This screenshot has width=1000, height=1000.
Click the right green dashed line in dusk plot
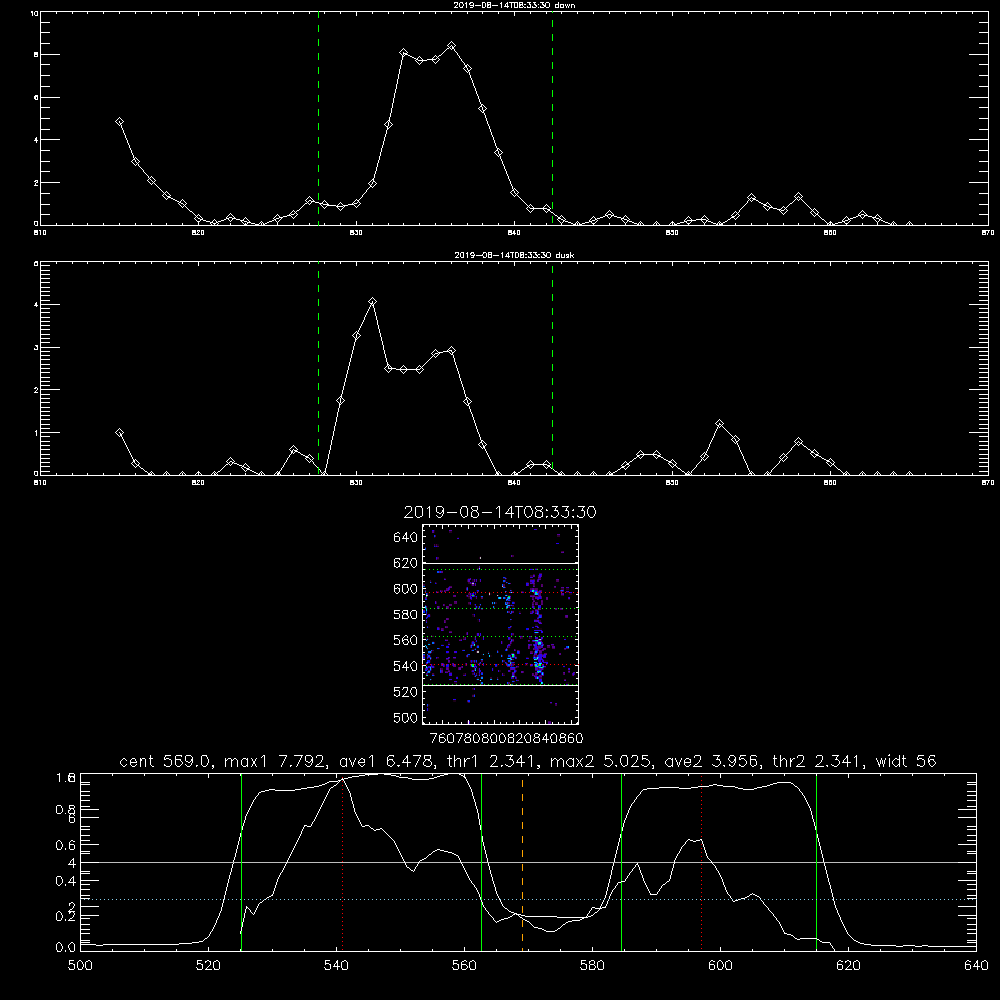click(x=552, y=369)
